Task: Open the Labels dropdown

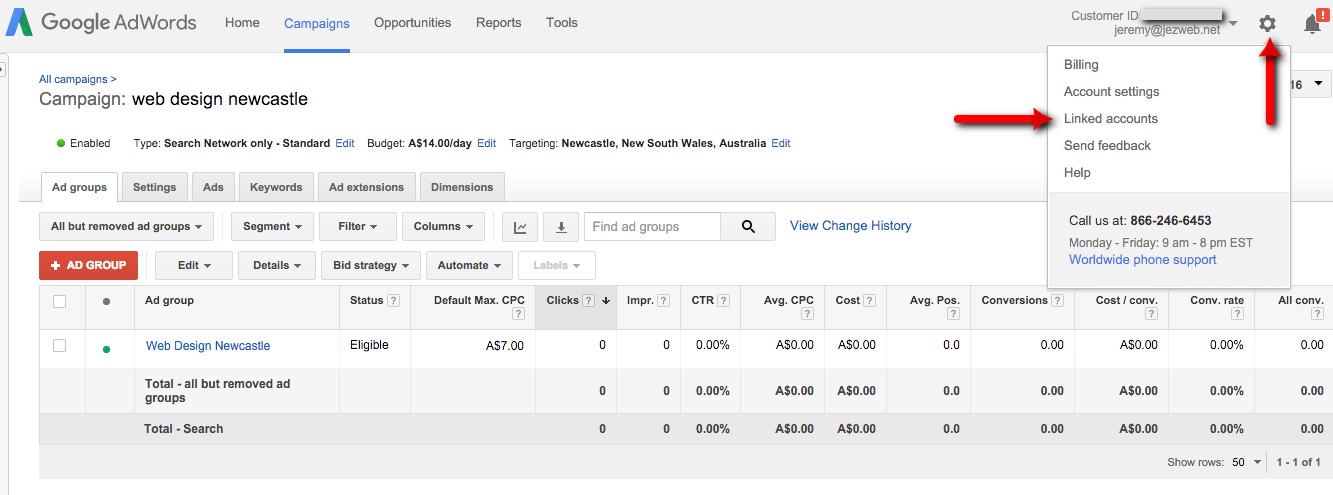Action: point(557,266)
